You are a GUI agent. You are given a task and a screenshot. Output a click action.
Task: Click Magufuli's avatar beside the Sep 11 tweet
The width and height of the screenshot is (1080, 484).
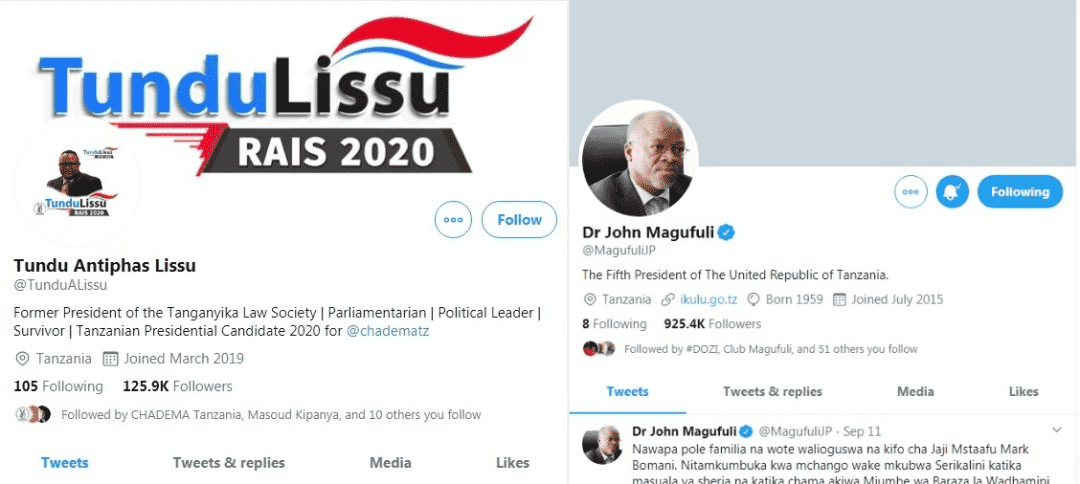click(601, 443)
